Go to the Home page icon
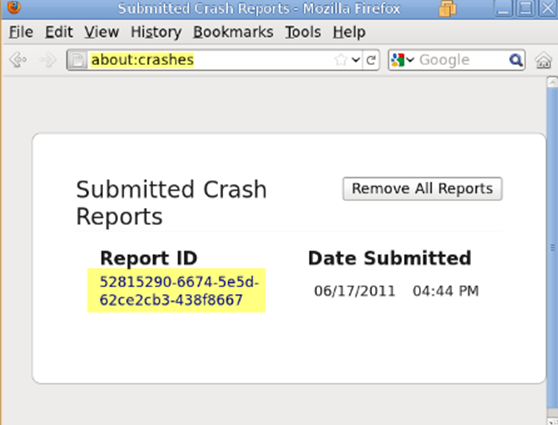 [x=543, y=60]
